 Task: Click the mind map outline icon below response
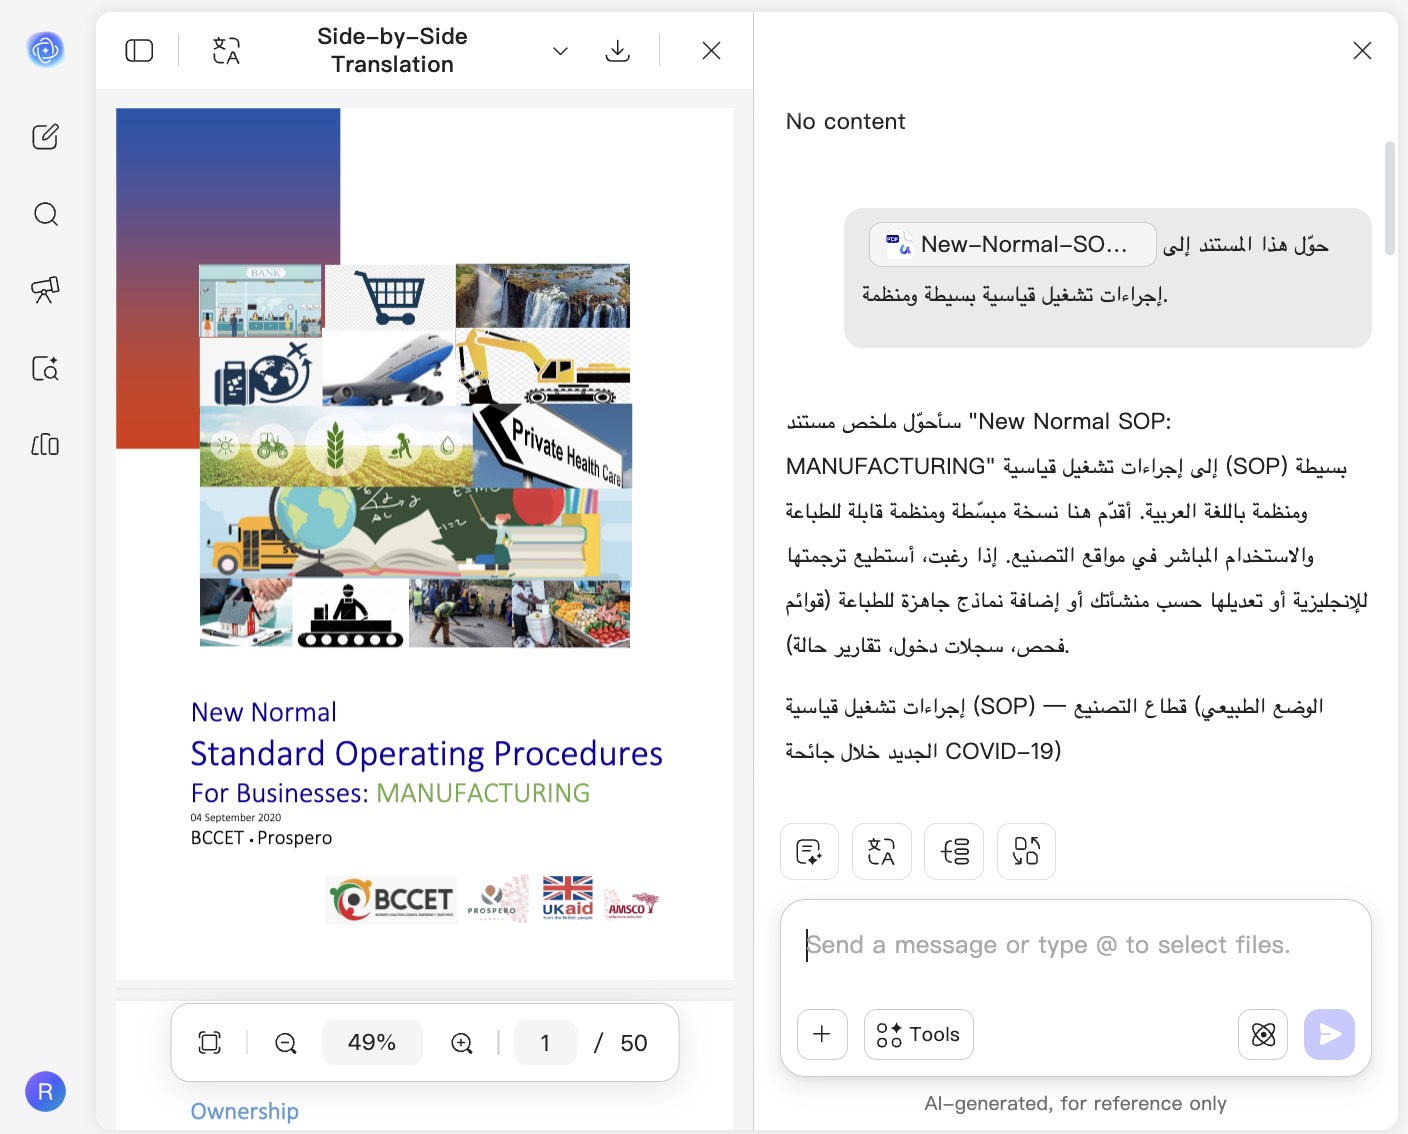coord(954,851)
